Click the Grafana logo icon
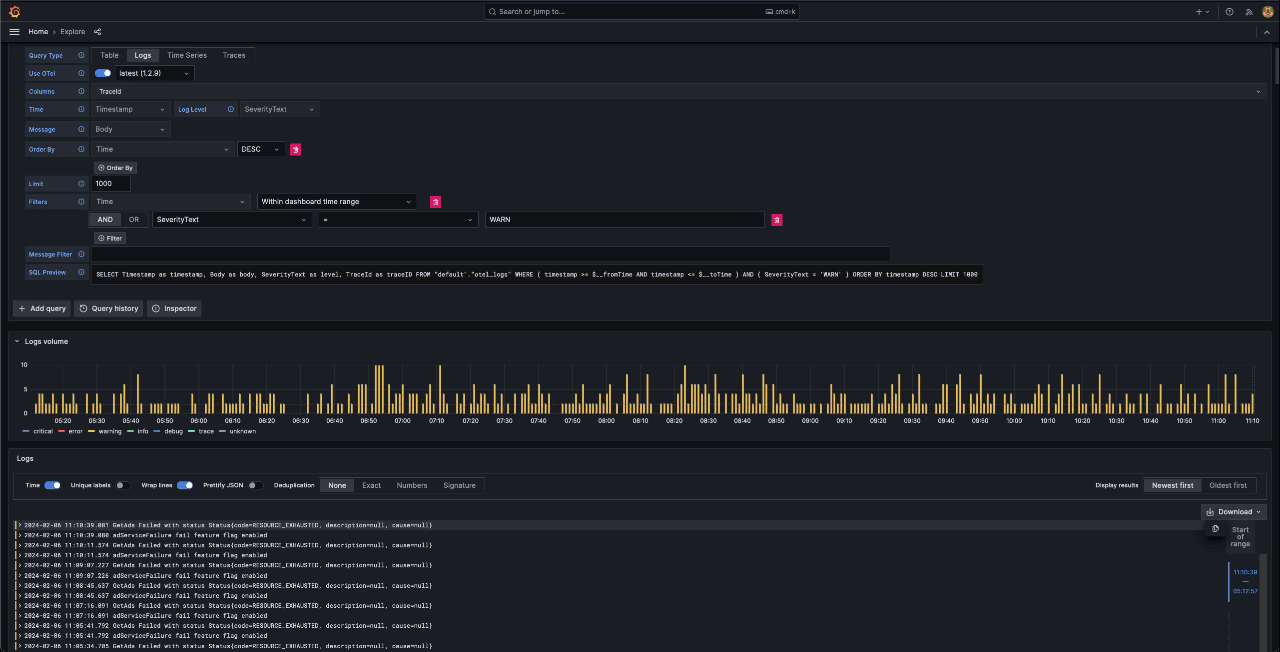1280x652 pixels. 14,11
